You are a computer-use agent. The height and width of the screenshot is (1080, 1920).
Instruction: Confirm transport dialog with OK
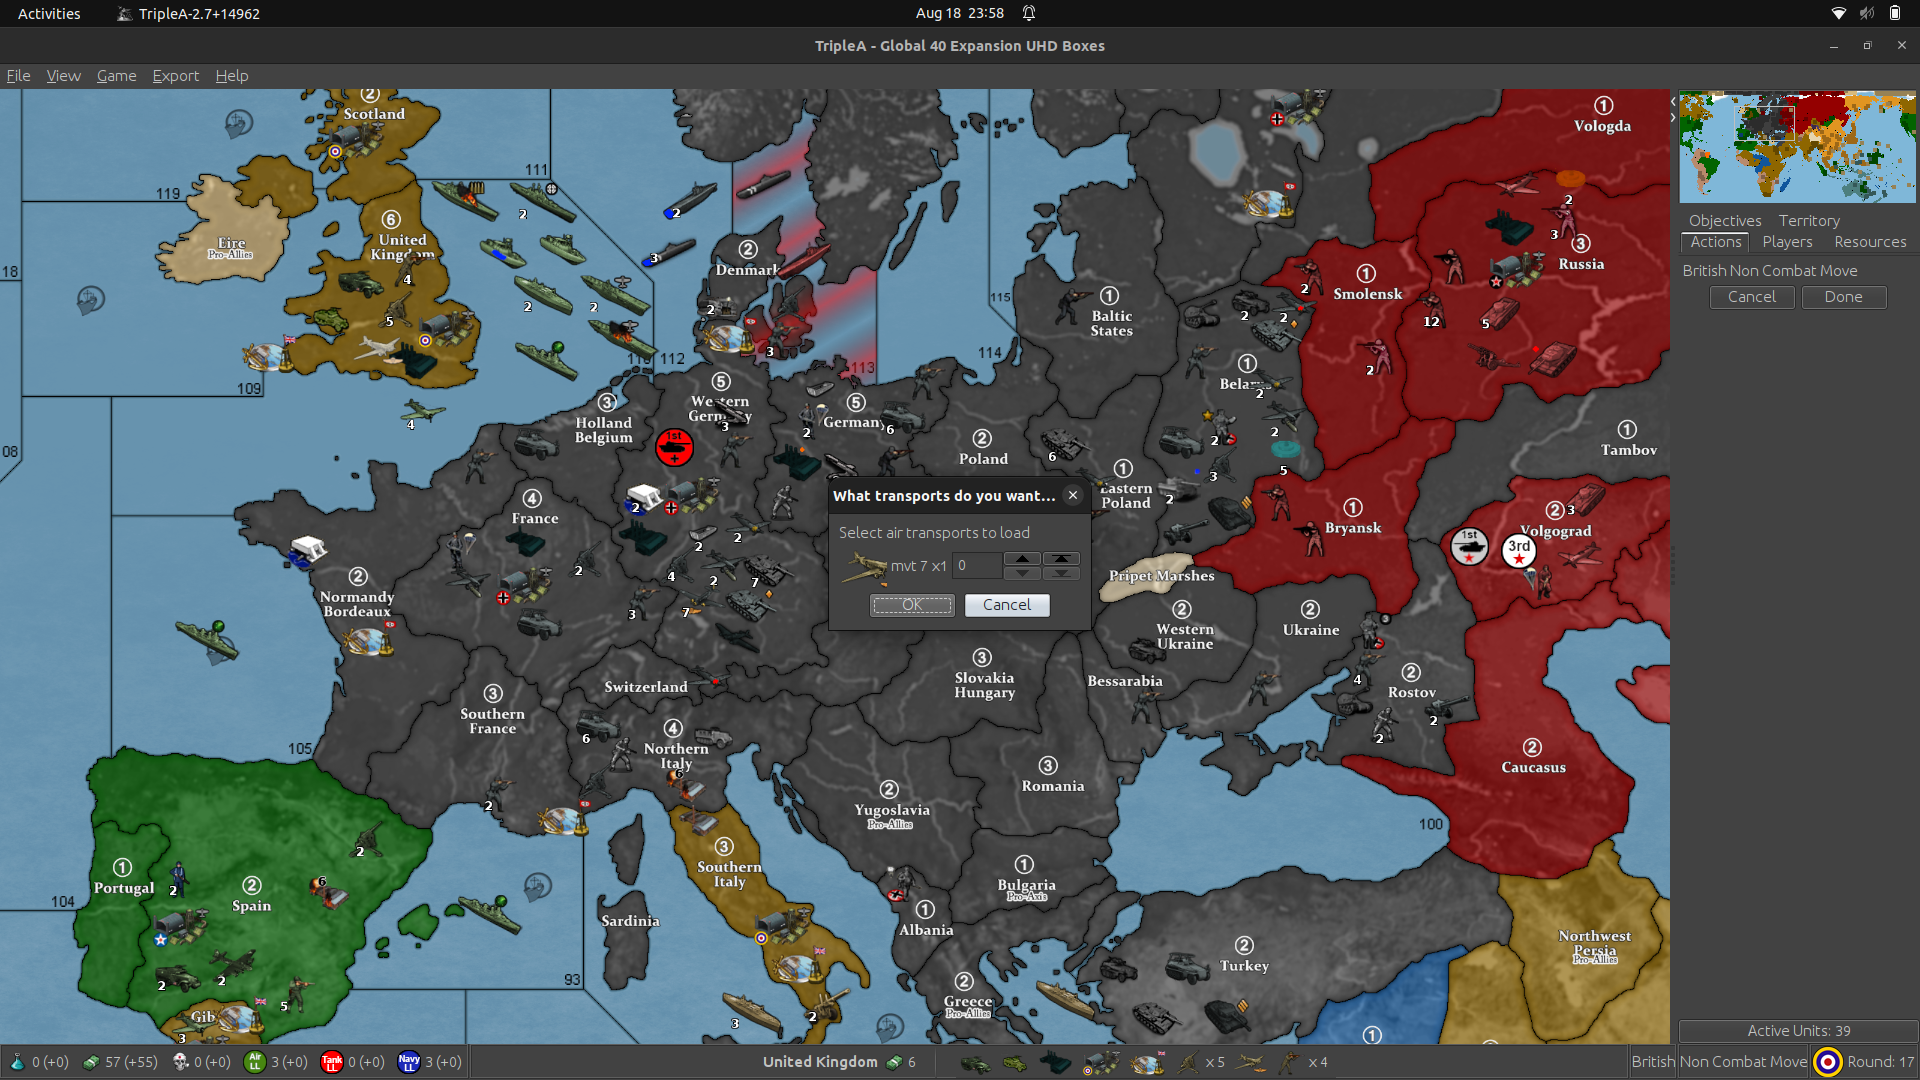tap(912, 605)
